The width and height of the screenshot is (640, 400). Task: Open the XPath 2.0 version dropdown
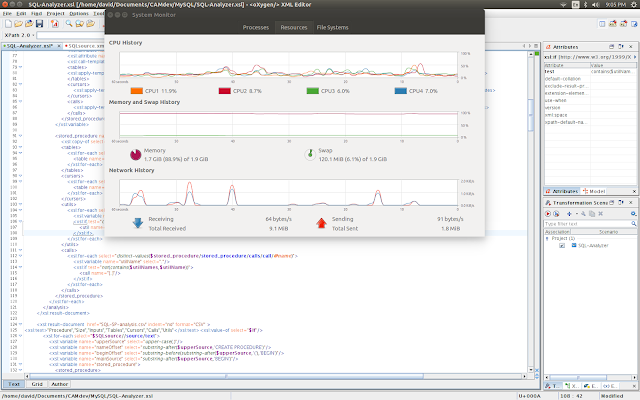pyautogui.click(x=33, y=35)
